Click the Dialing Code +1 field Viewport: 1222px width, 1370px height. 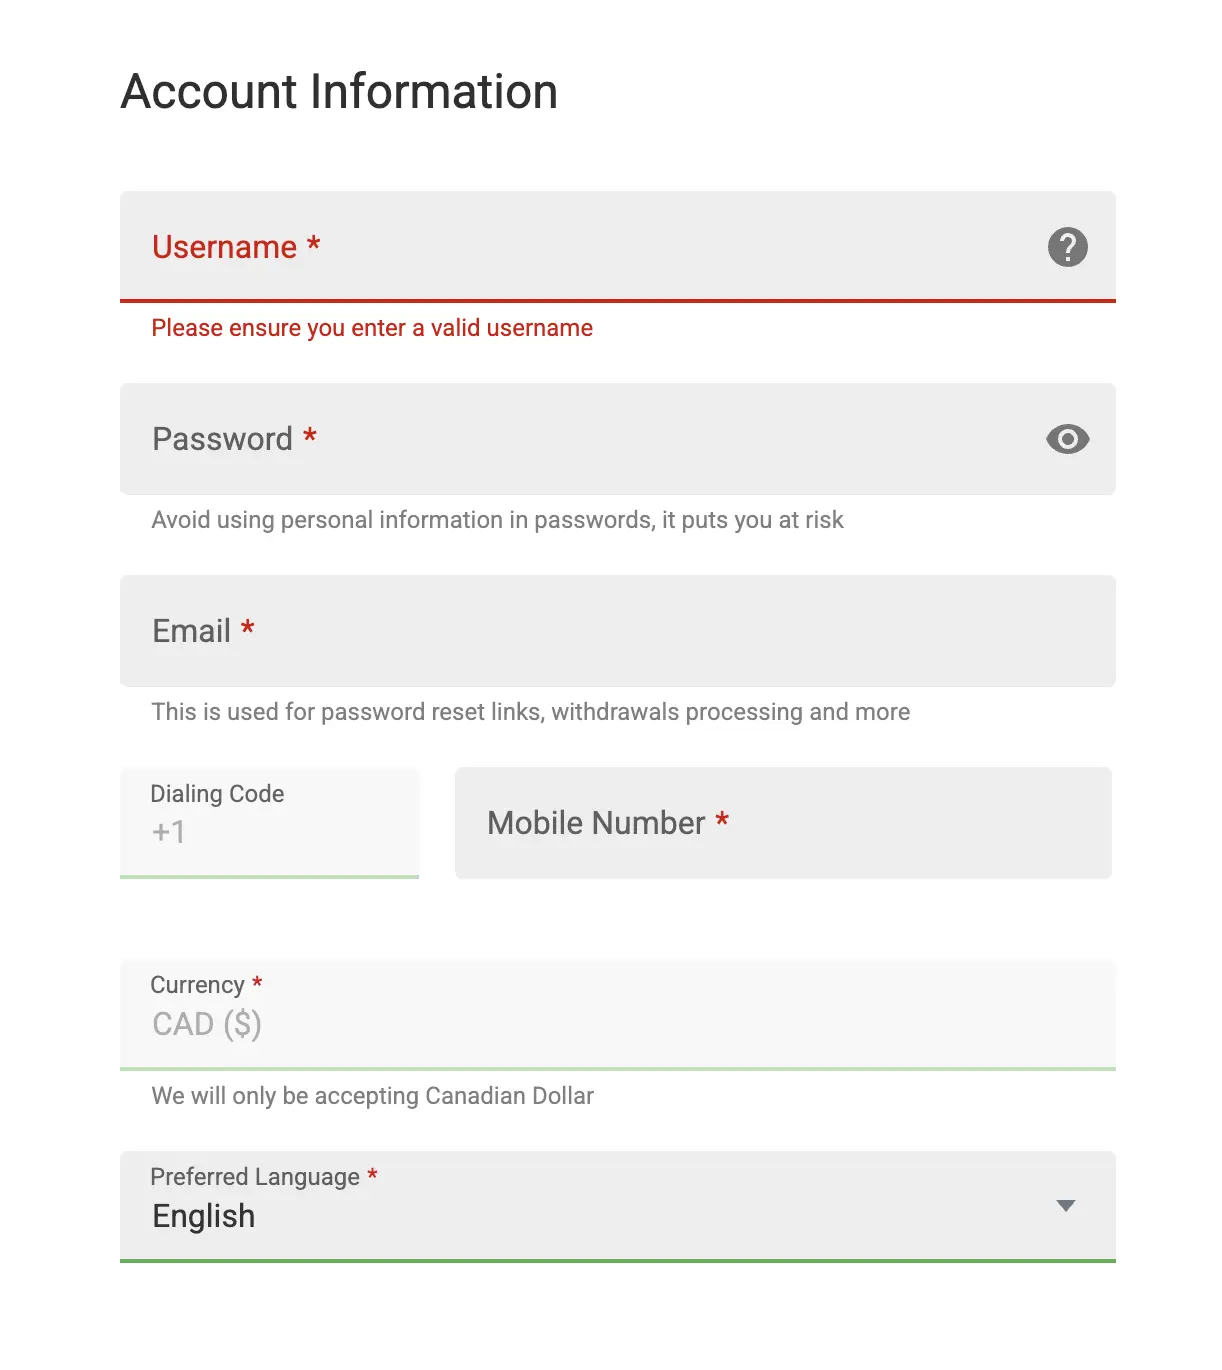[269, 823]
